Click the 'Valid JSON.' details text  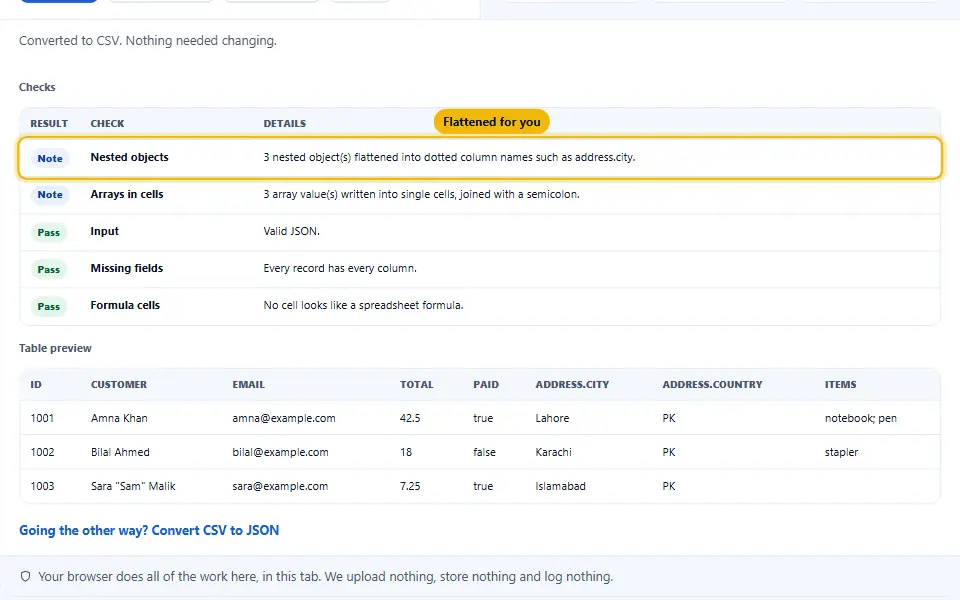click(x=291, y=231)
